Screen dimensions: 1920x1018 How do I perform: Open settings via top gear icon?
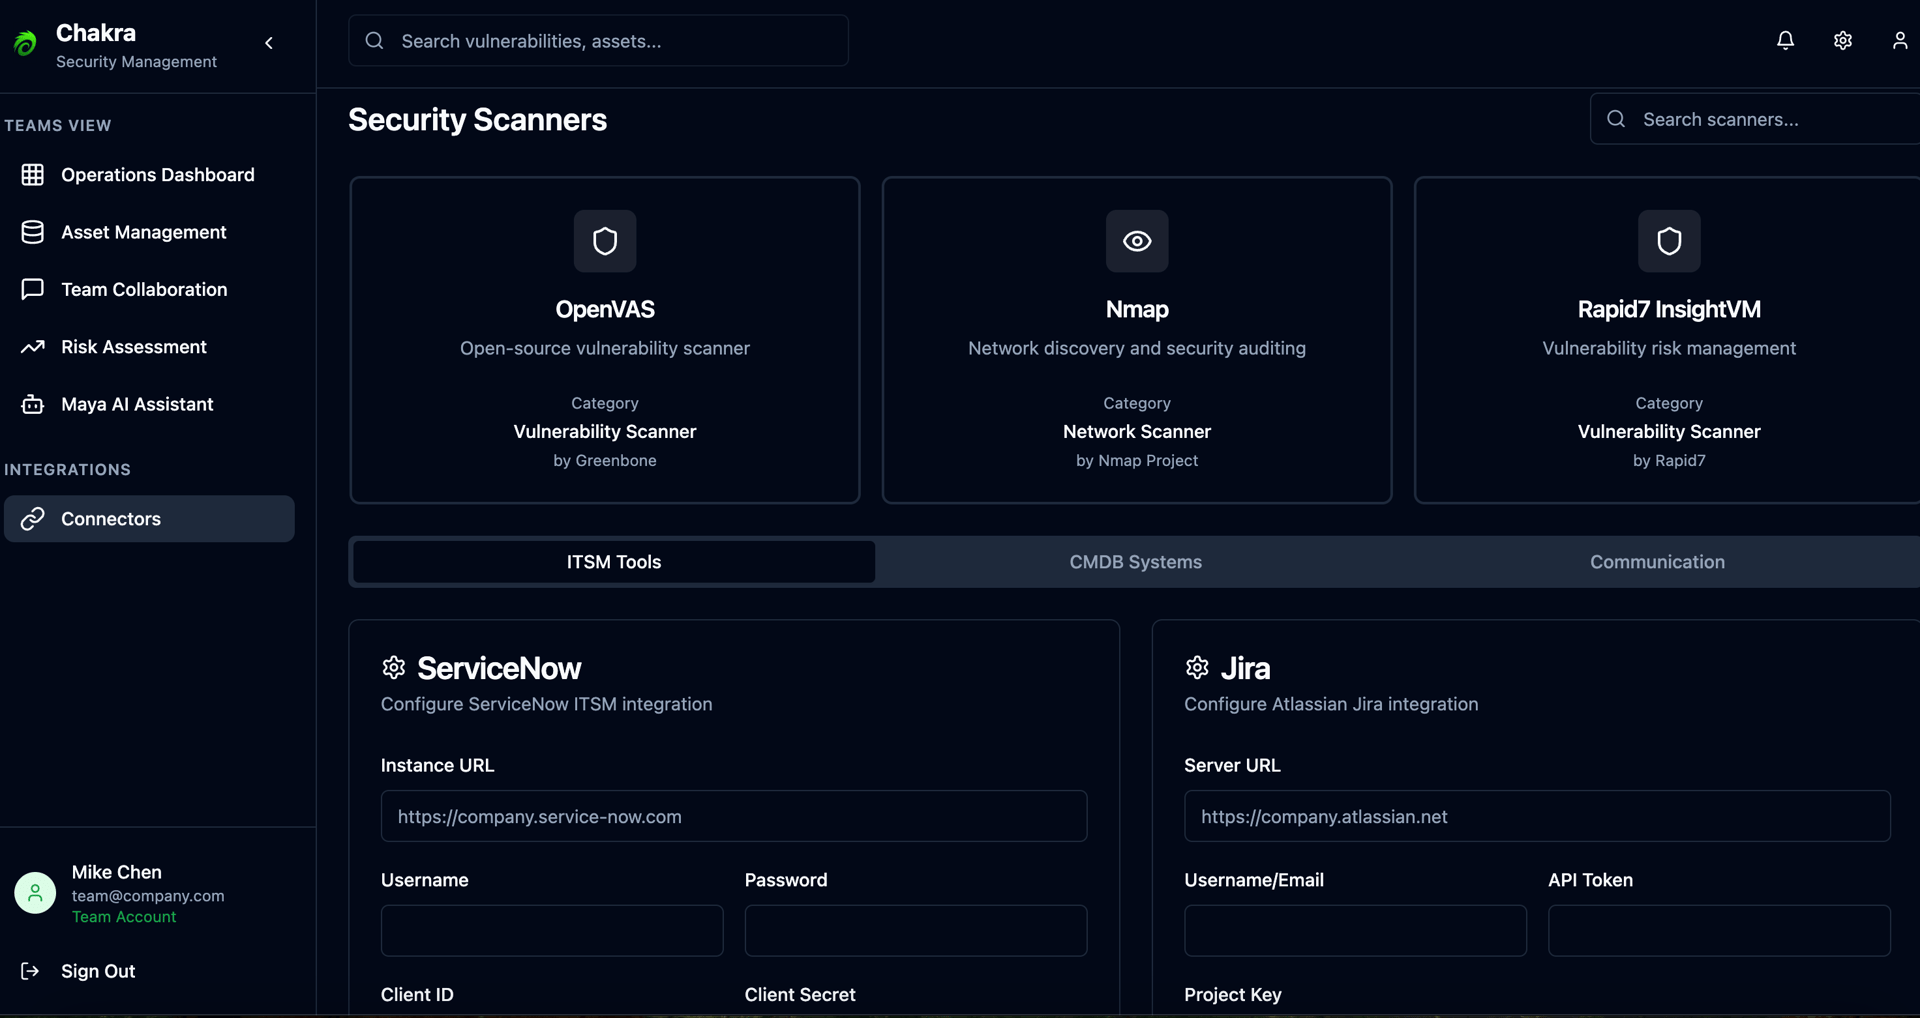coord(1843,40)
